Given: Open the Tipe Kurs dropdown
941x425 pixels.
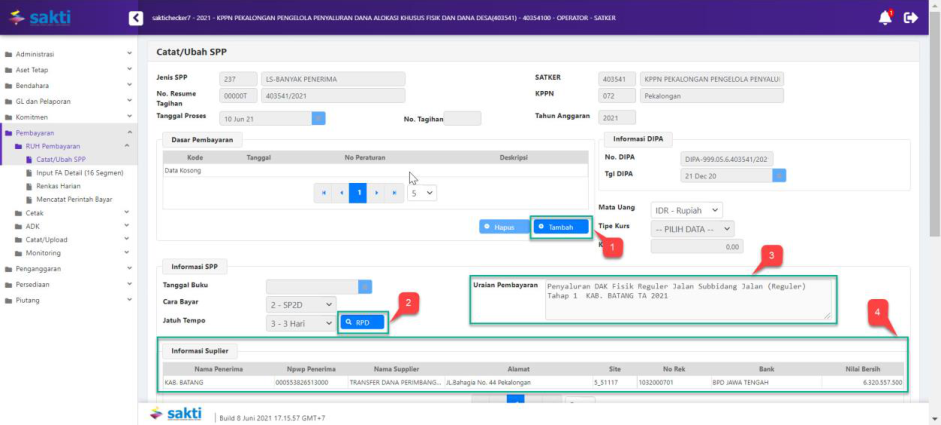Looking at the screenshot, I should click(x=692, y=228).
